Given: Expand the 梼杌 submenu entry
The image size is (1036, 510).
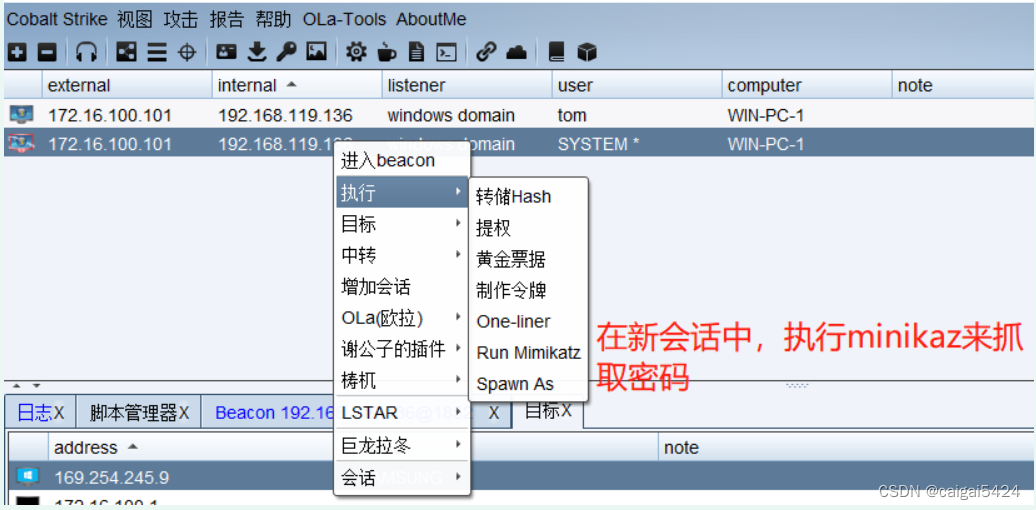Looking at the screenshot, I should tap(402, 381).
